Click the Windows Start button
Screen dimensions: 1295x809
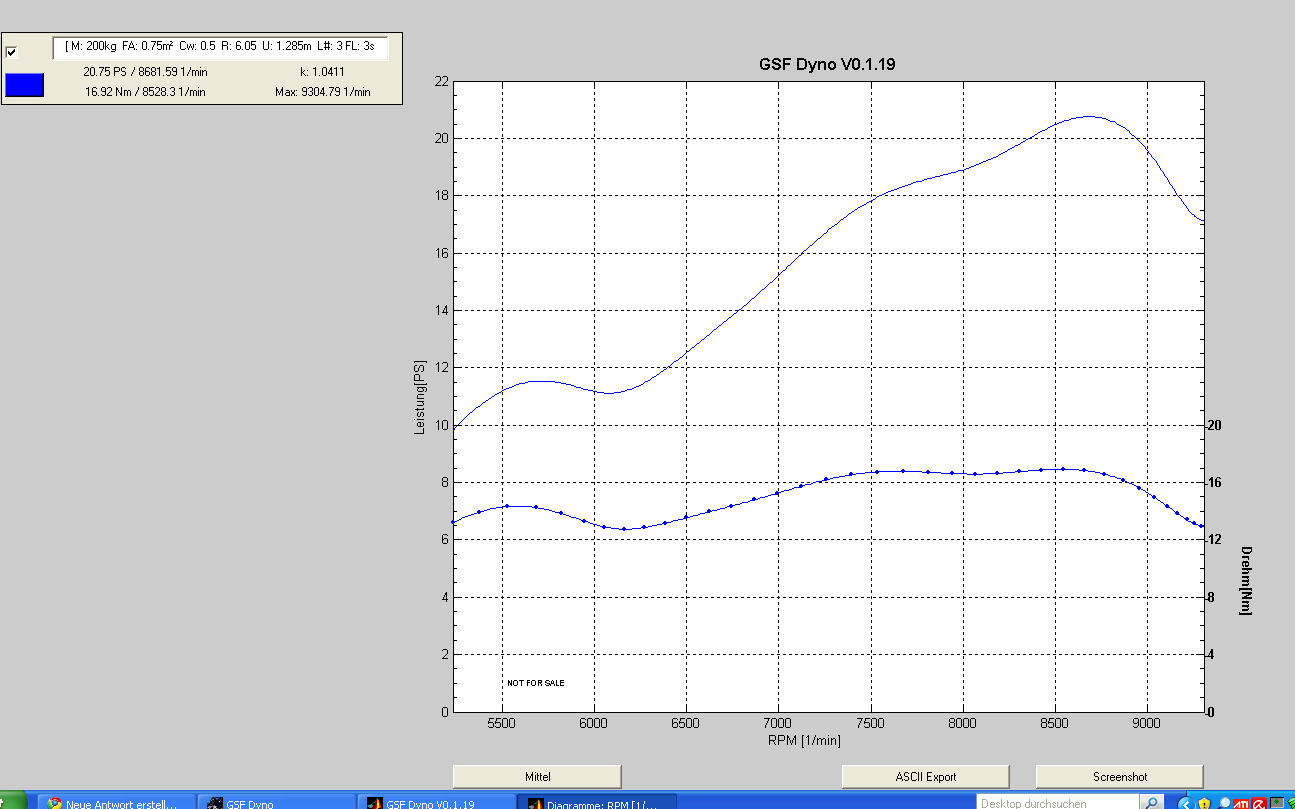[12, 803]
